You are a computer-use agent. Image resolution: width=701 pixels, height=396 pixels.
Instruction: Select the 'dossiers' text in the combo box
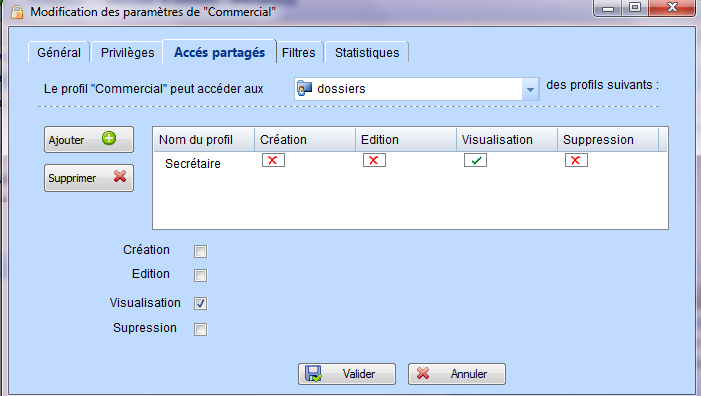pos(341,88)
